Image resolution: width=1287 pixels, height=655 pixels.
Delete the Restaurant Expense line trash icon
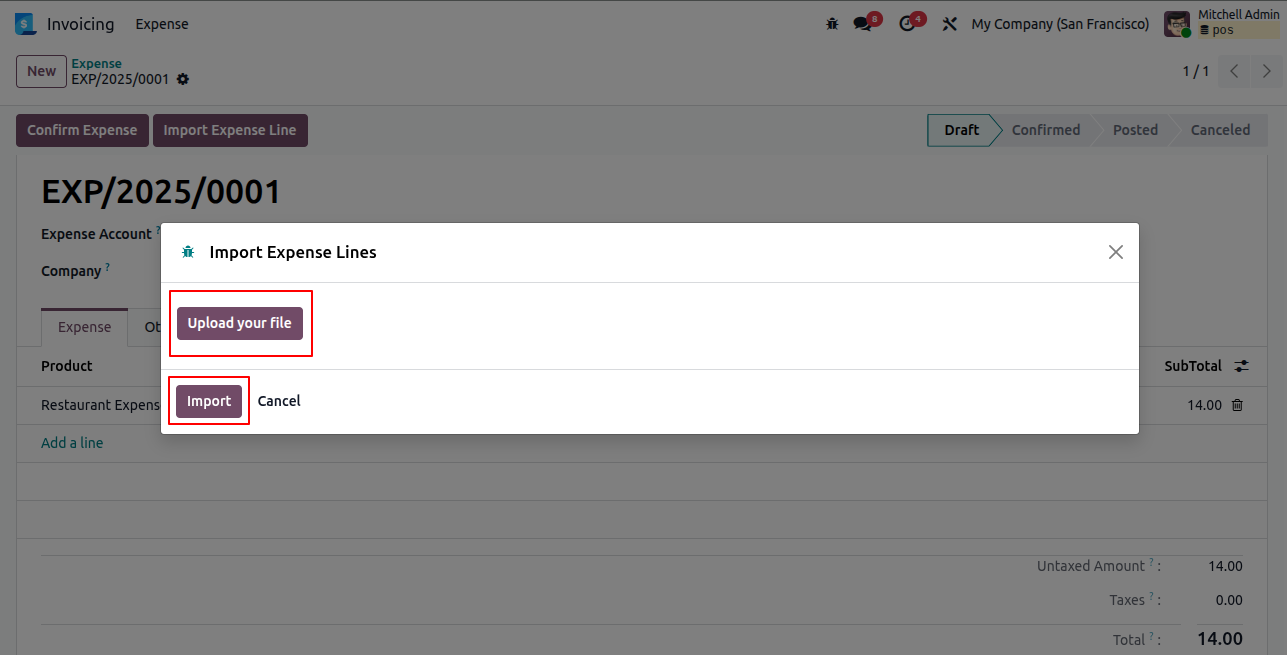(x=1237, y=405)
